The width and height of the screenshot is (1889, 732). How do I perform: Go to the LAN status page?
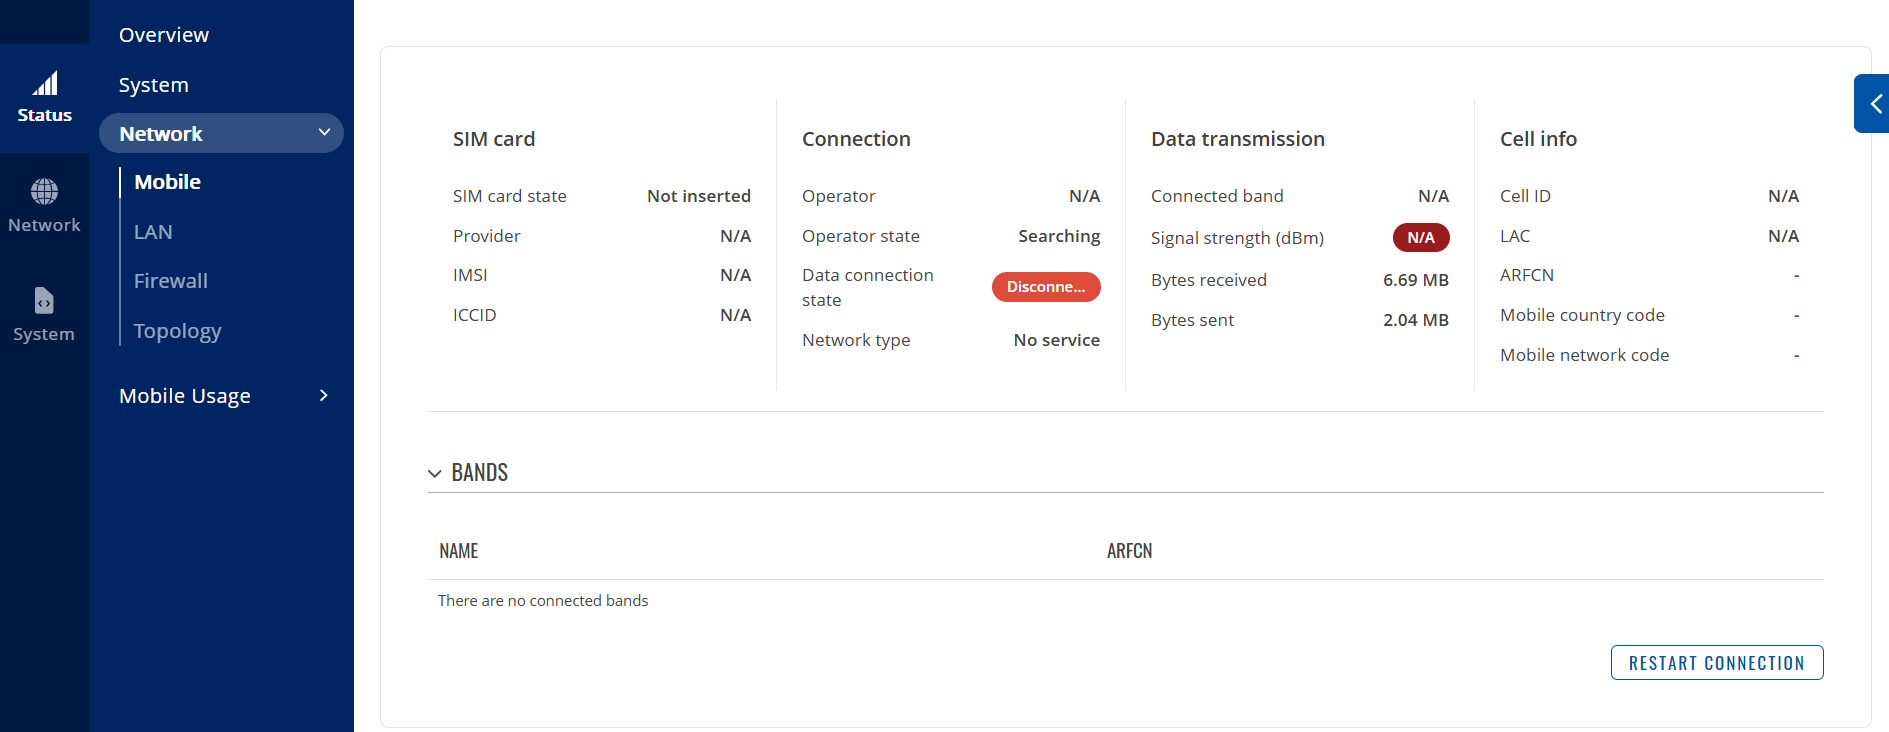[x=153, y=232]
